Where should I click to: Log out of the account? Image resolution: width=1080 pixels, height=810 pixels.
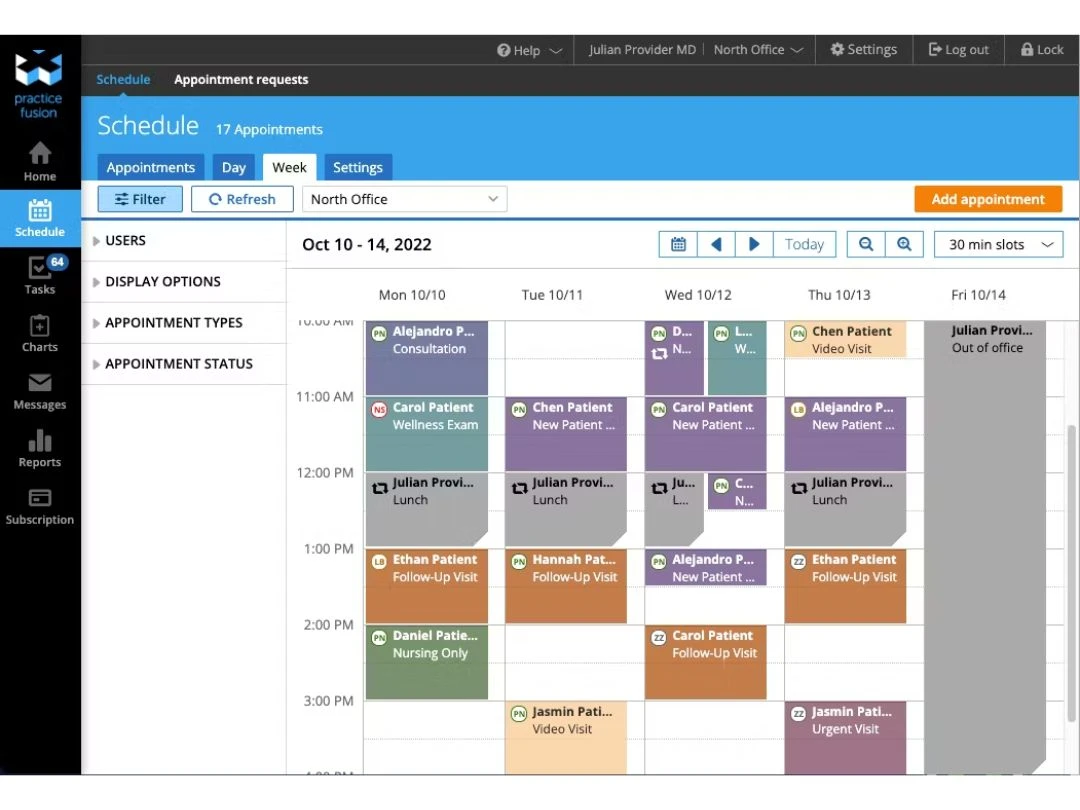pos(959,50)
